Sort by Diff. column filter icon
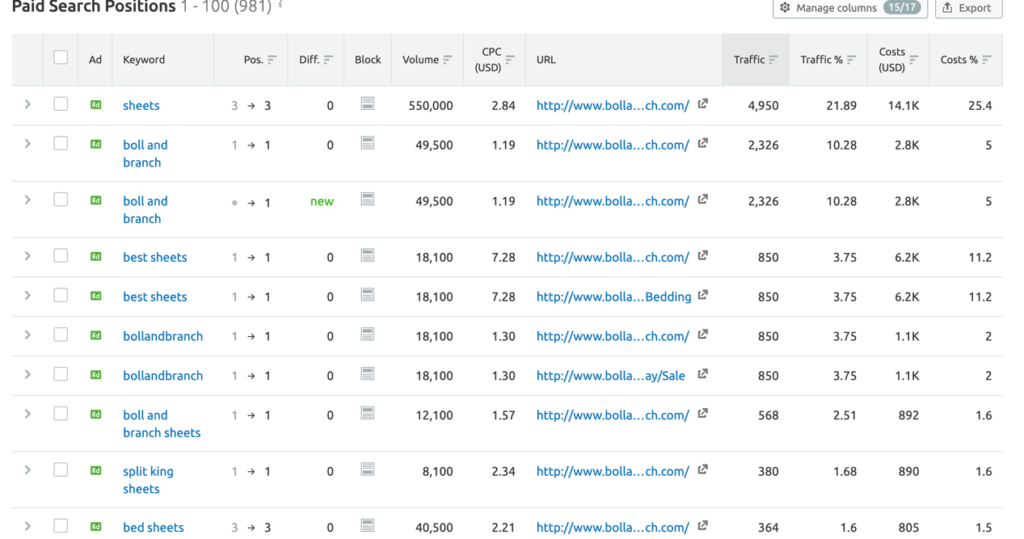Screen dimensions: 1024x539 tap(328, 59)
